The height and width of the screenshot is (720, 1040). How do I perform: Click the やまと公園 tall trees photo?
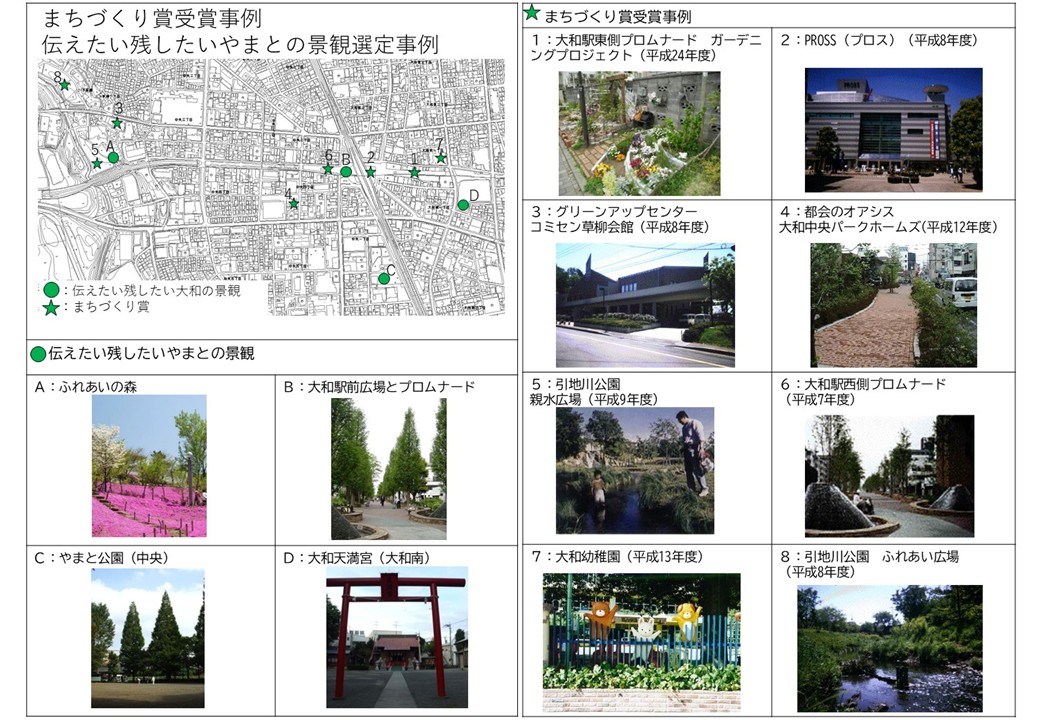[x=147, y=637]
